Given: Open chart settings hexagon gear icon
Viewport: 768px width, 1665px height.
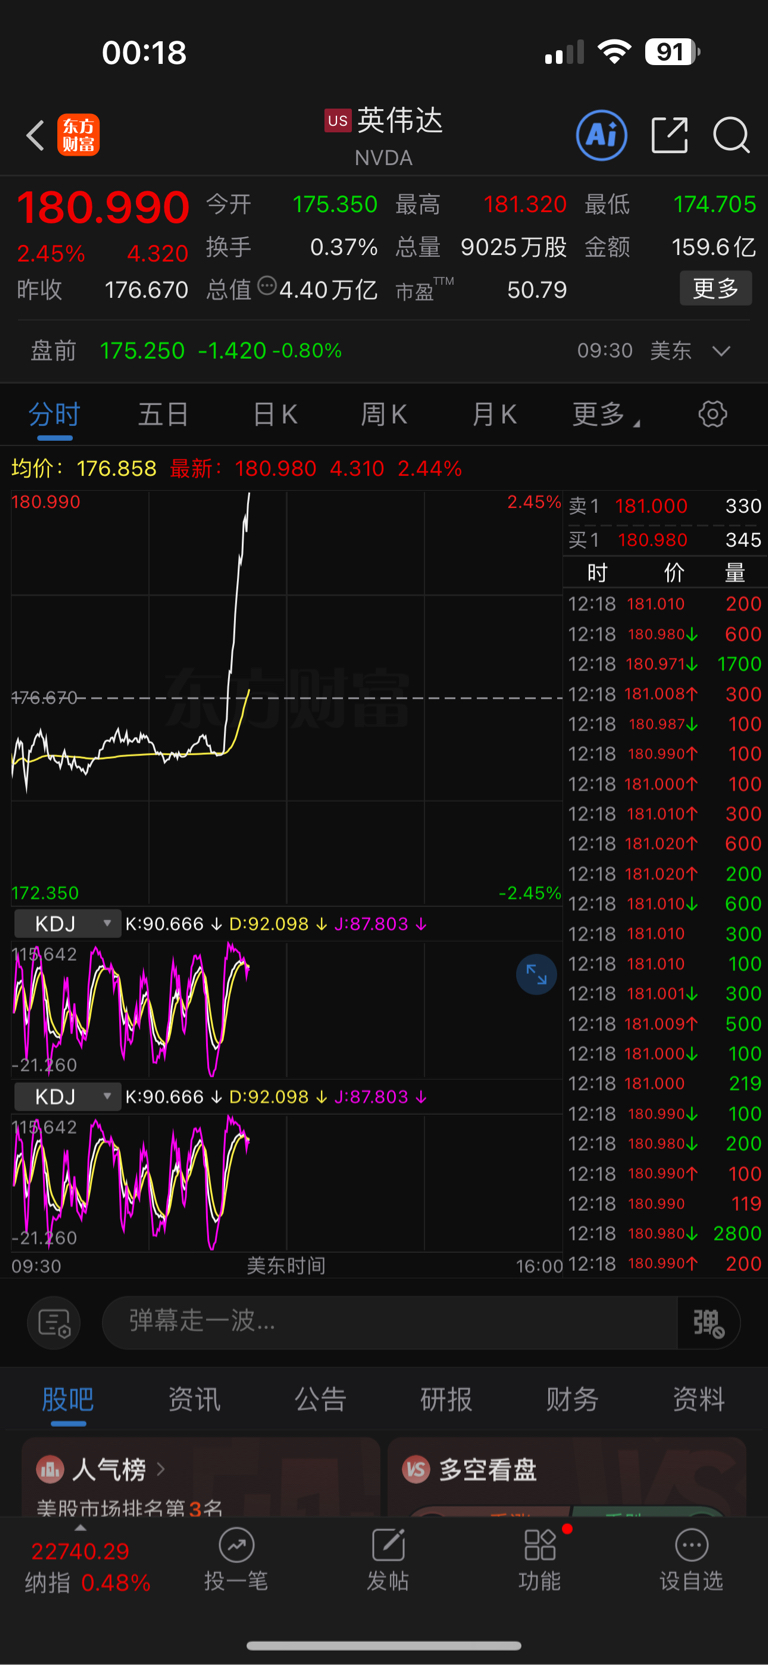Looking at the screenshot, I should 712,414.
